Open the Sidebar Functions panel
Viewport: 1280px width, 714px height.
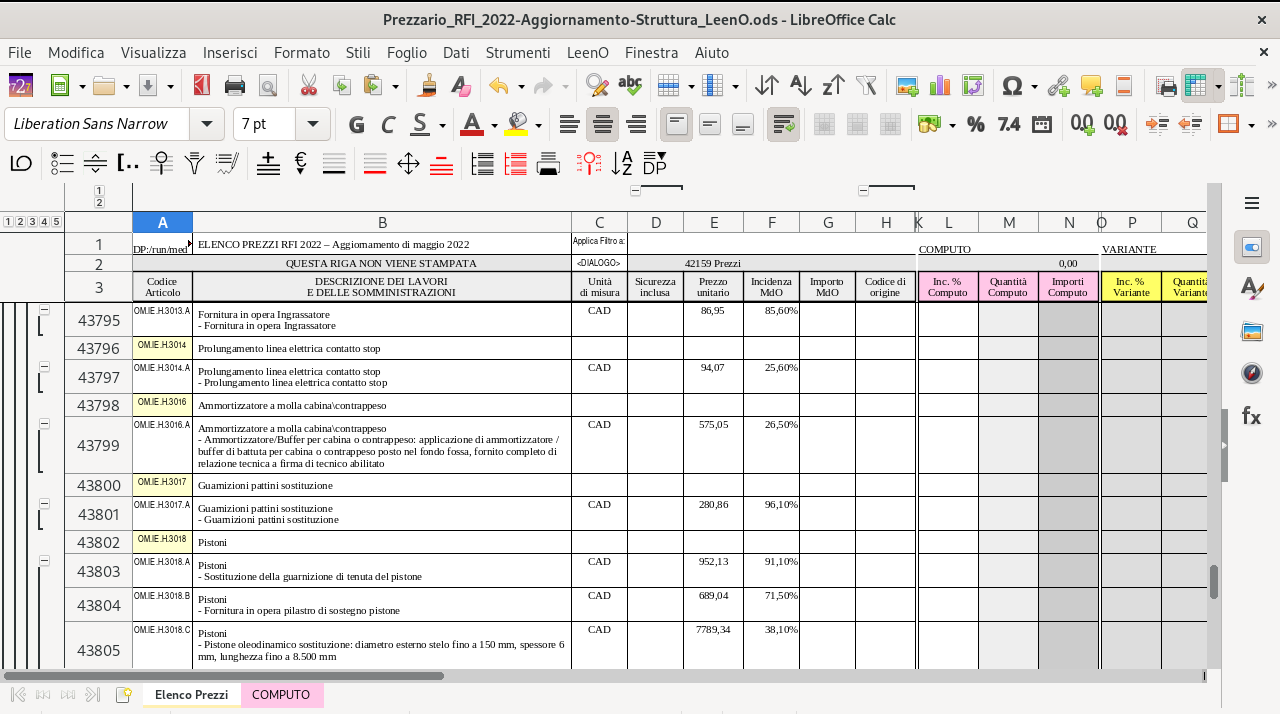click(x=1252, y=416)
